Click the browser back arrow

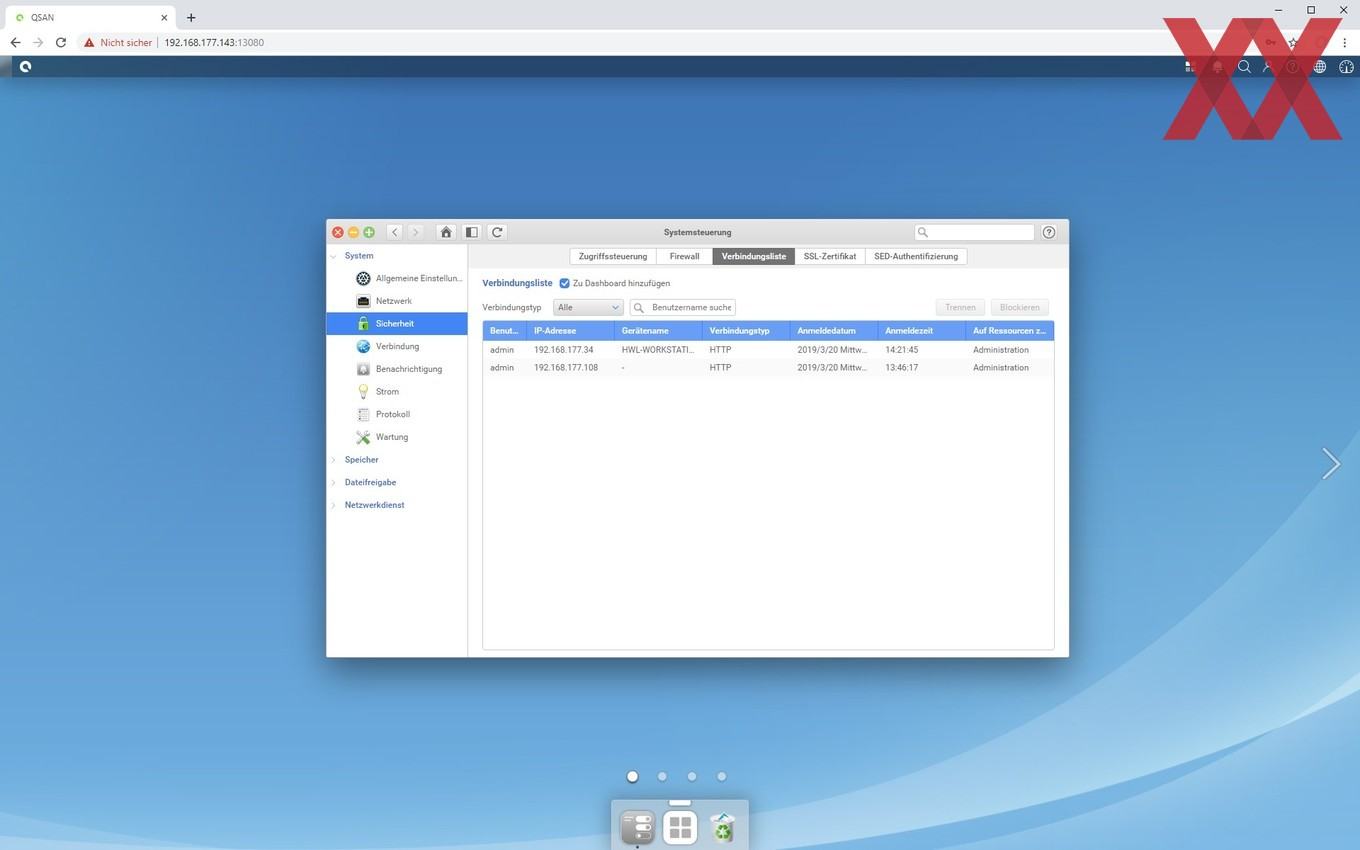coord(15,43)
